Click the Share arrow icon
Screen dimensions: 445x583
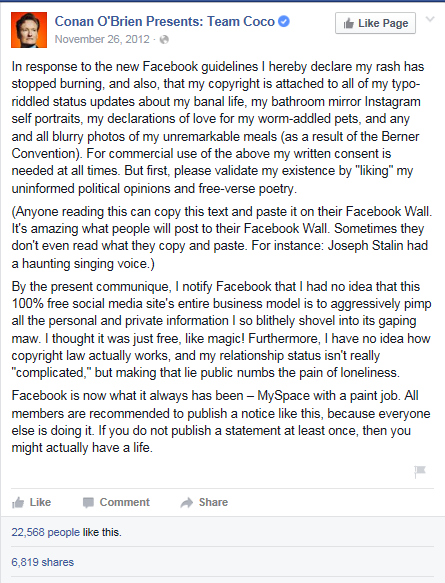tap(187, 503)
